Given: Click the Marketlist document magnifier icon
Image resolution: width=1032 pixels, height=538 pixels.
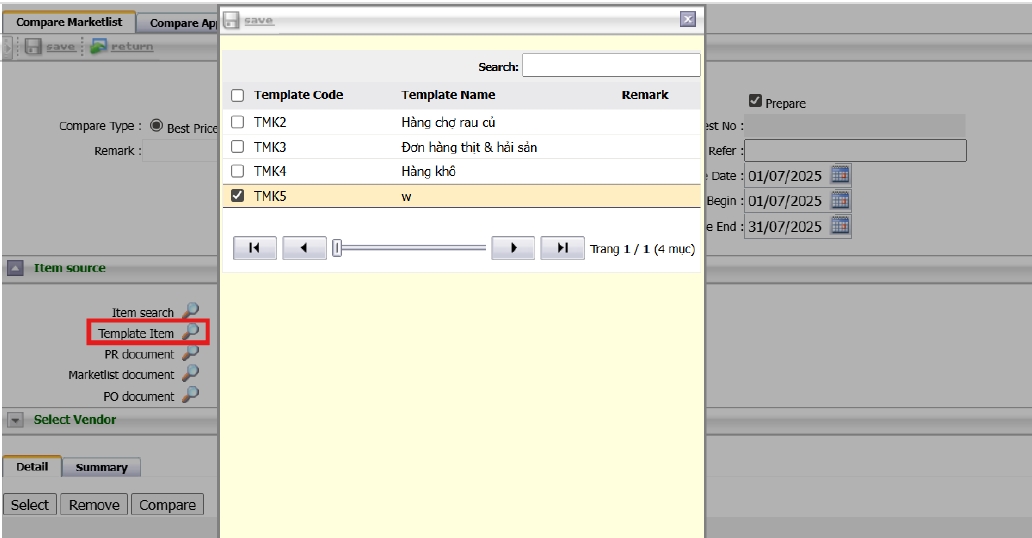Looking at the screenshot, I should (190, 374).
